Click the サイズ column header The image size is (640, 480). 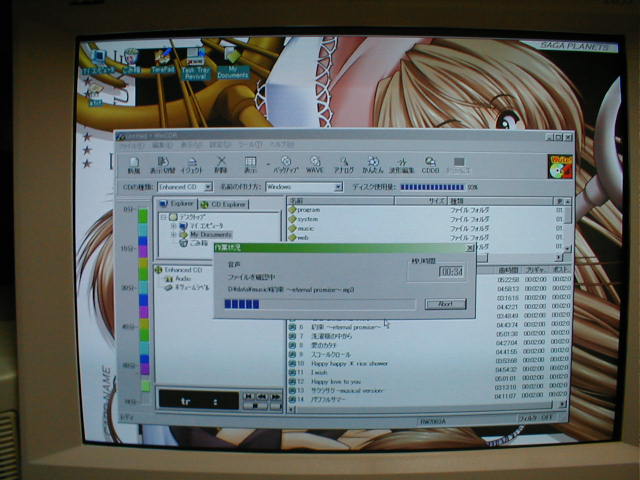tap(421, 201)
